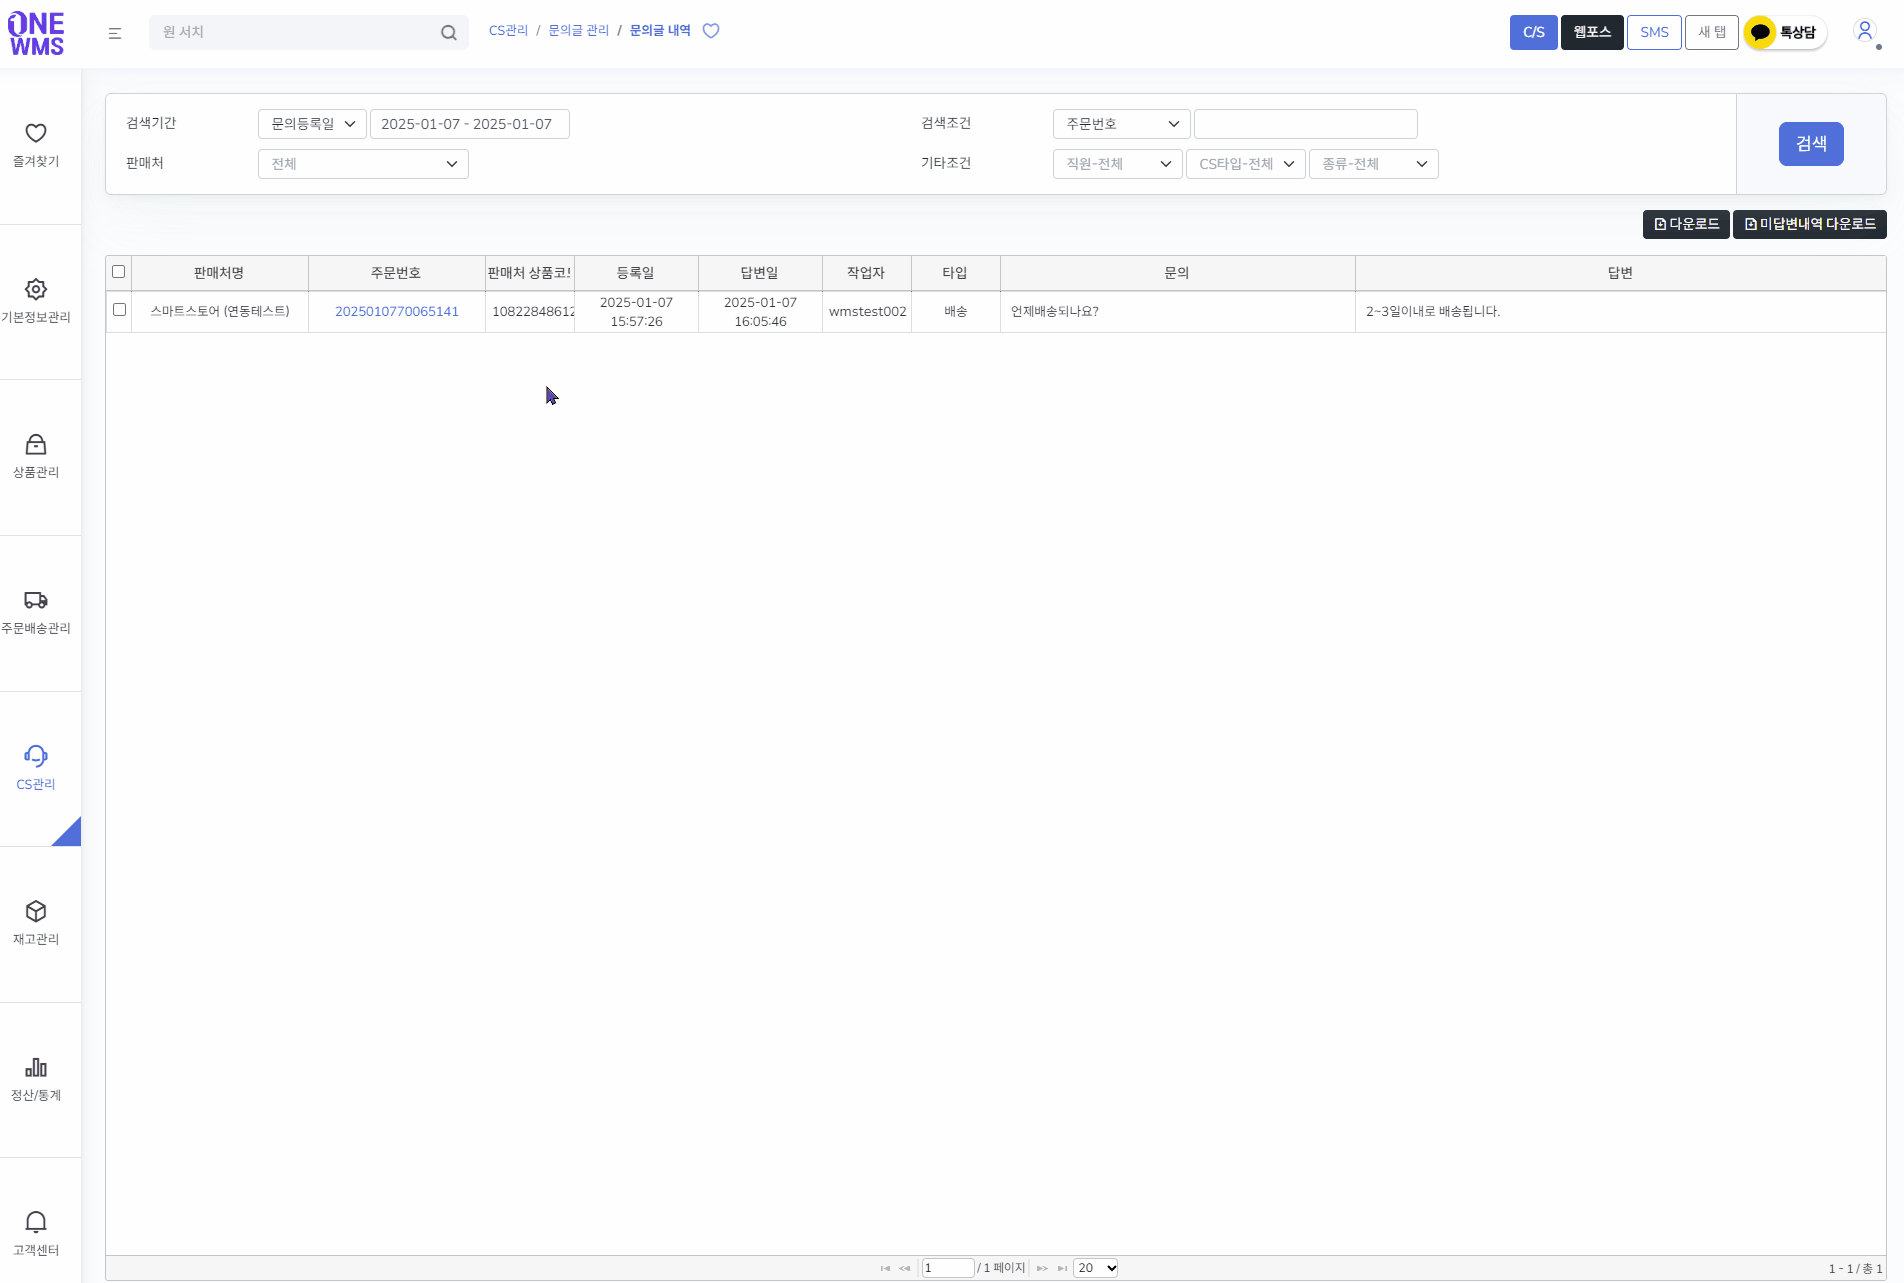Image resolution: width=1904 pixels, height=1283 pixels.
Task: Click 미답변내역 다운로드 button
Action: (x=1810, y=224)
